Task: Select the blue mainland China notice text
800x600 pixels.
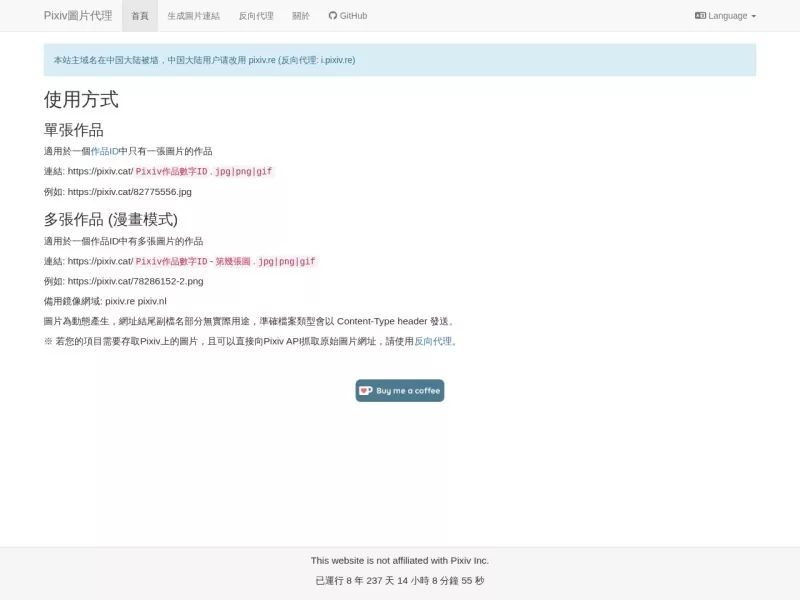Action: click(x=205, y=60)
